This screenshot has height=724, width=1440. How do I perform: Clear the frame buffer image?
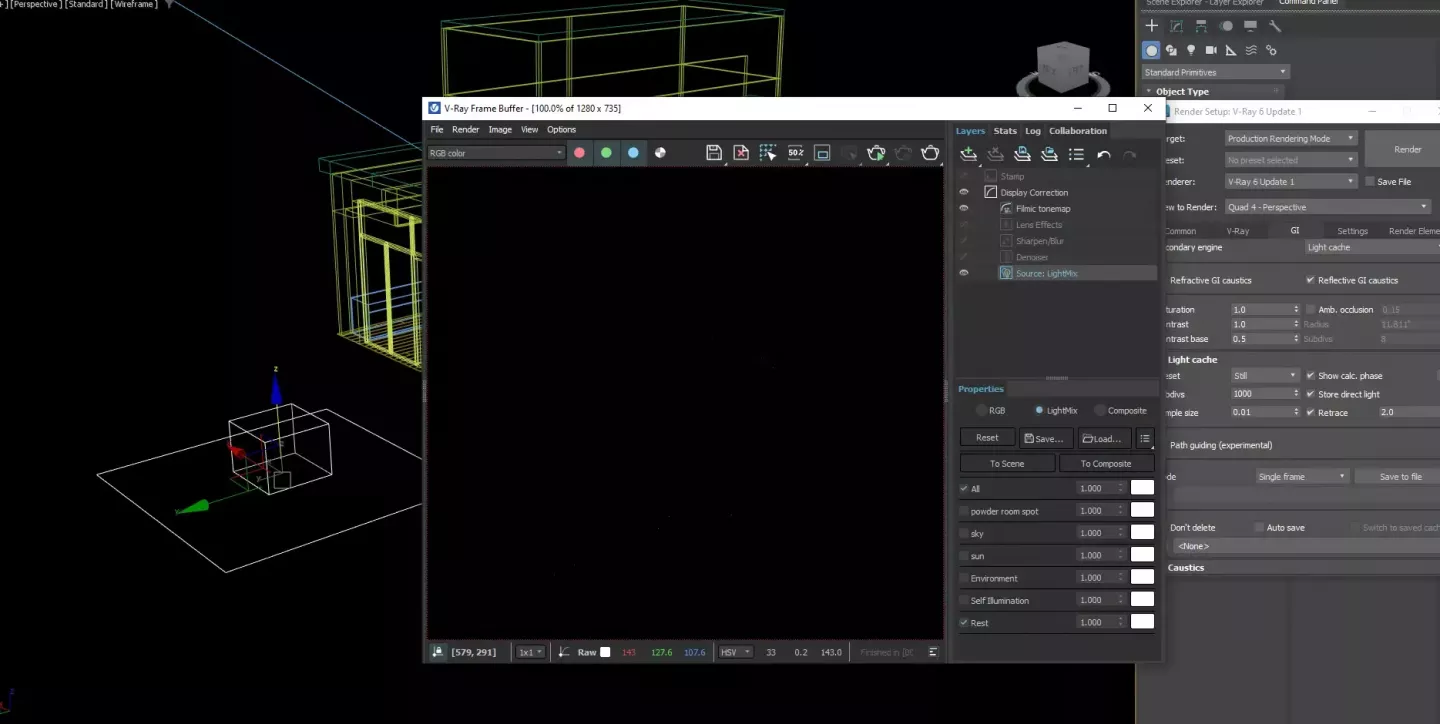[741, 153]
